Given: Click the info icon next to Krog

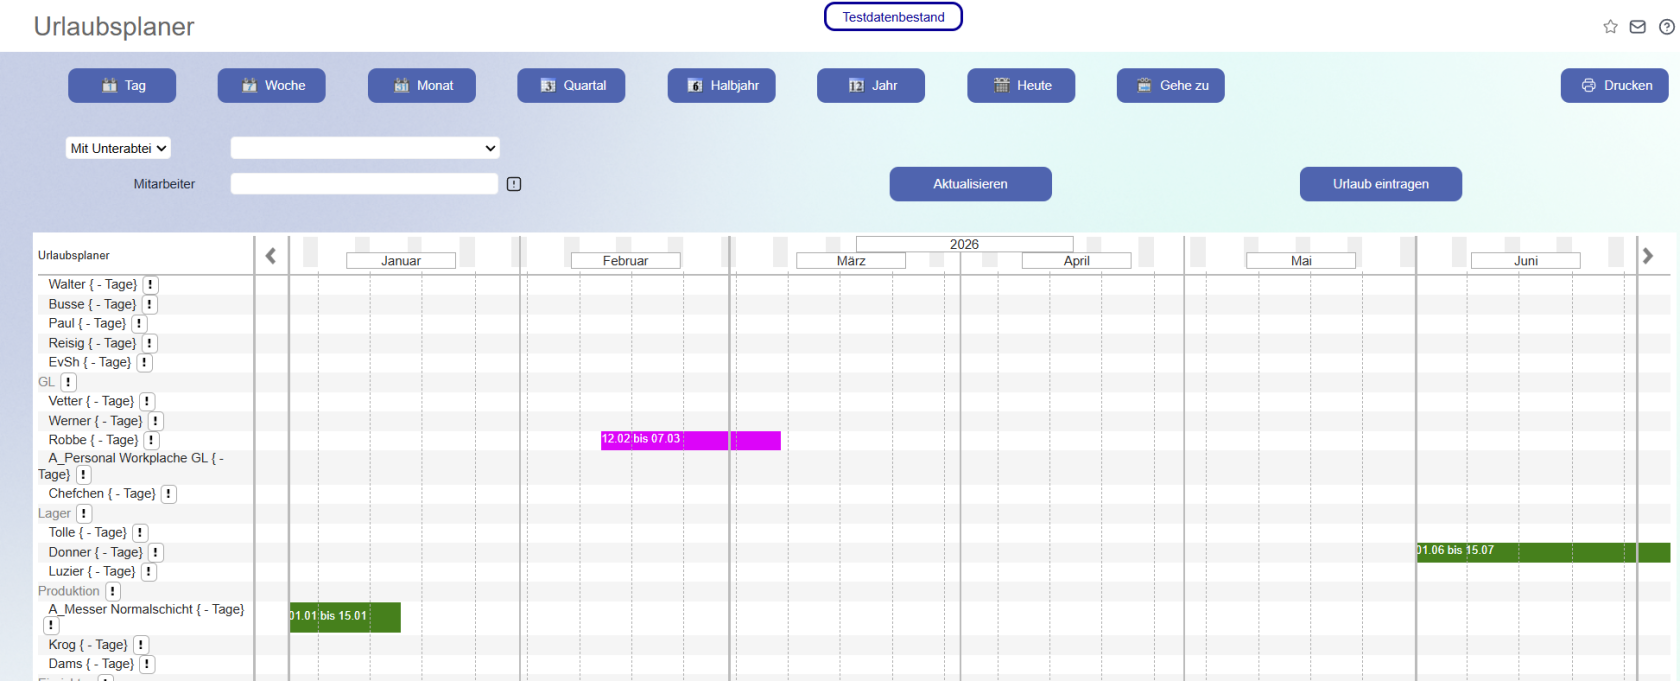Looking at the screenshot, I should [141, 645].
